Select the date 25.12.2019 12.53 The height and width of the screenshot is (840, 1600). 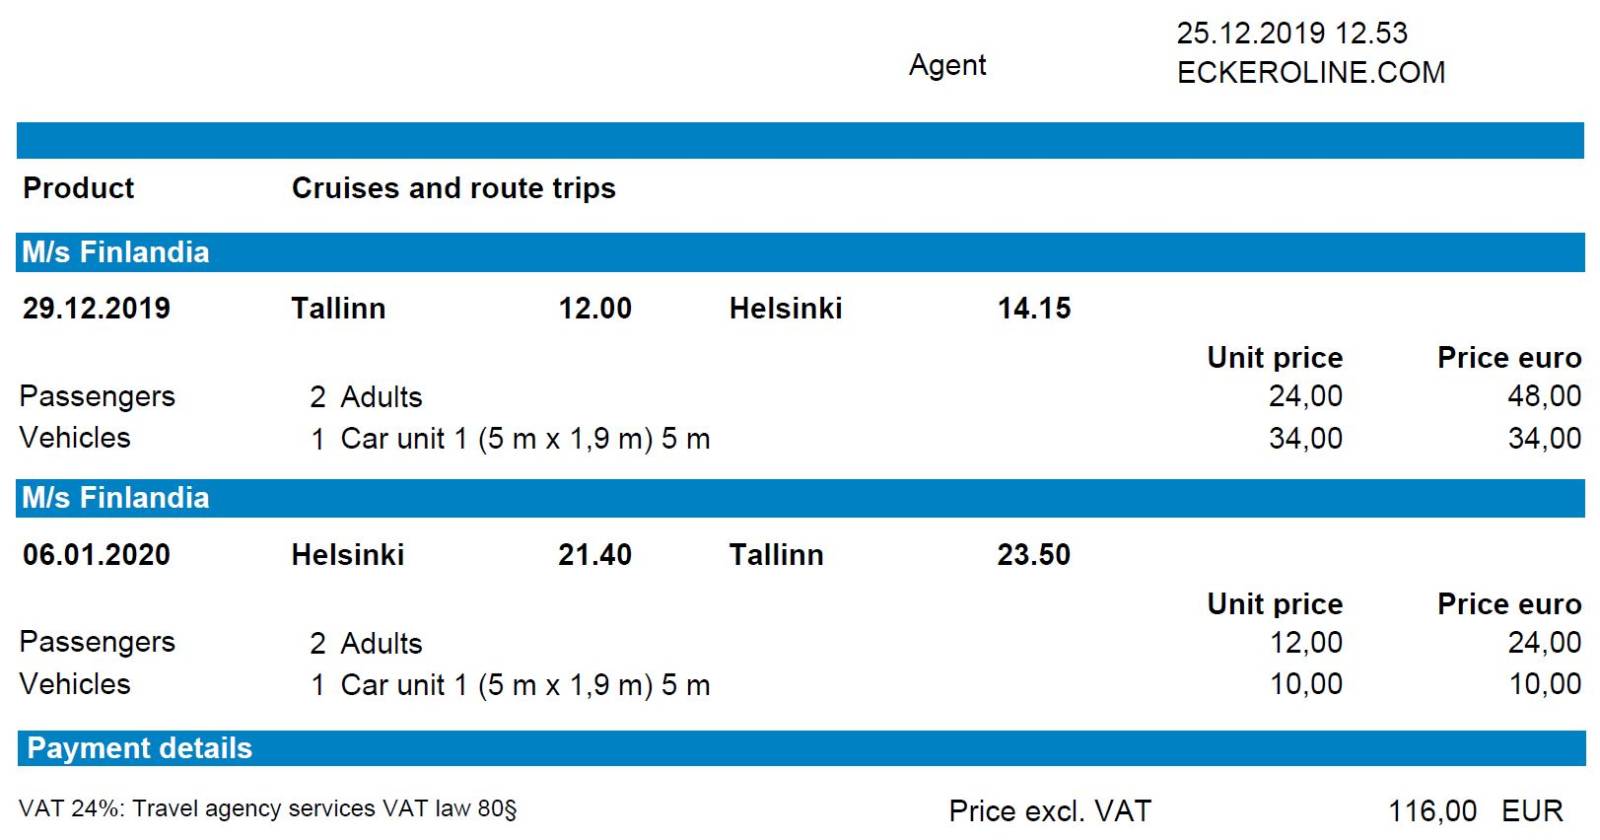(1292, 33)
